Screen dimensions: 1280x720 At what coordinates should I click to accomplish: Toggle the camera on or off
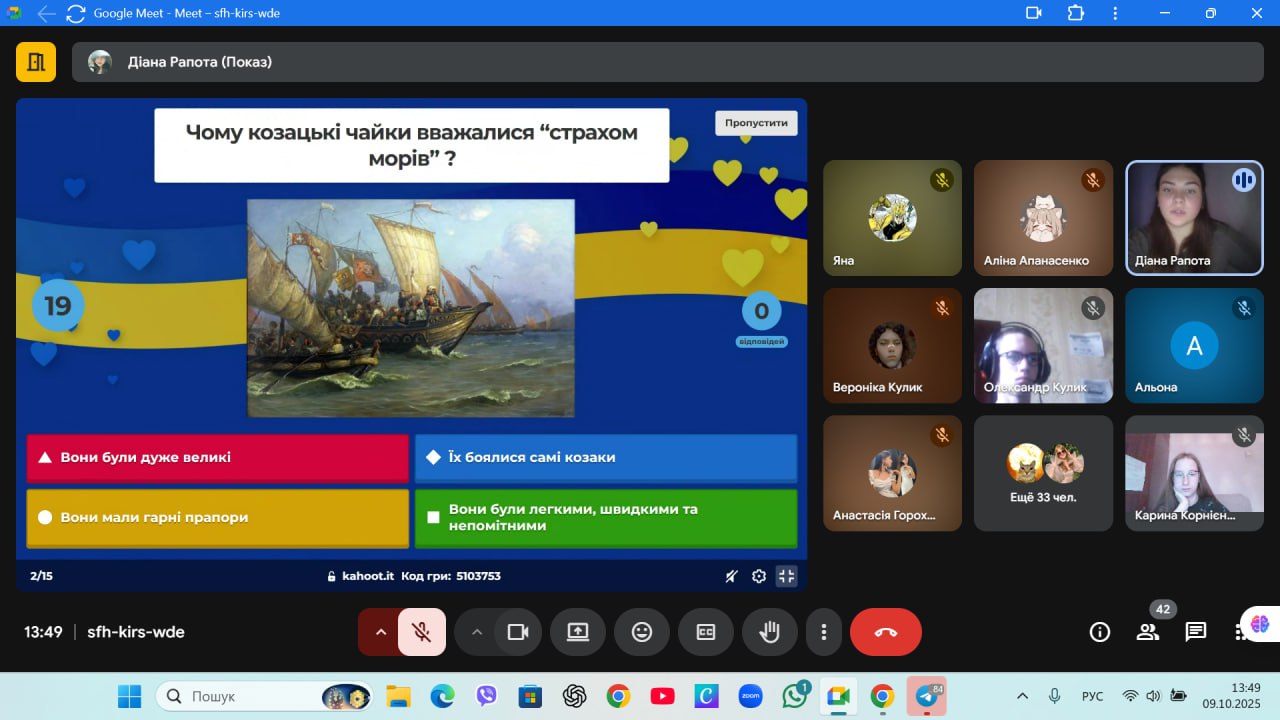click(x=517, y=632)
